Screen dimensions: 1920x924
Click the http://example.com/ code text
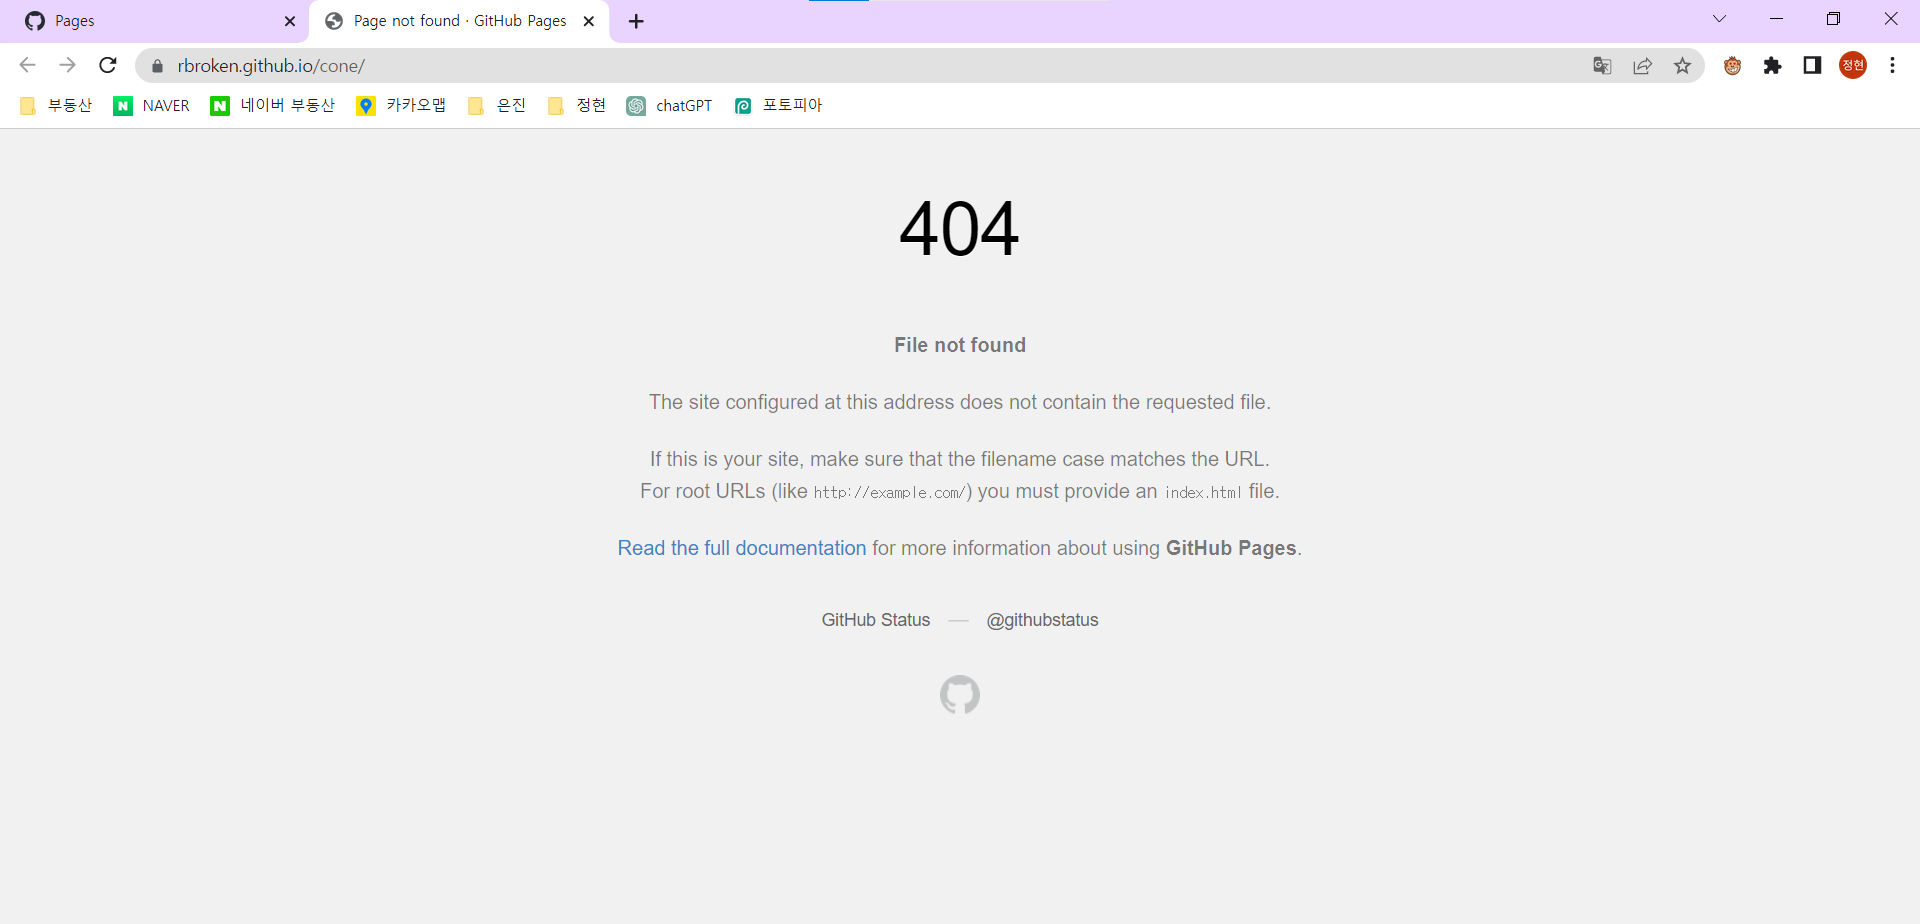889,493
